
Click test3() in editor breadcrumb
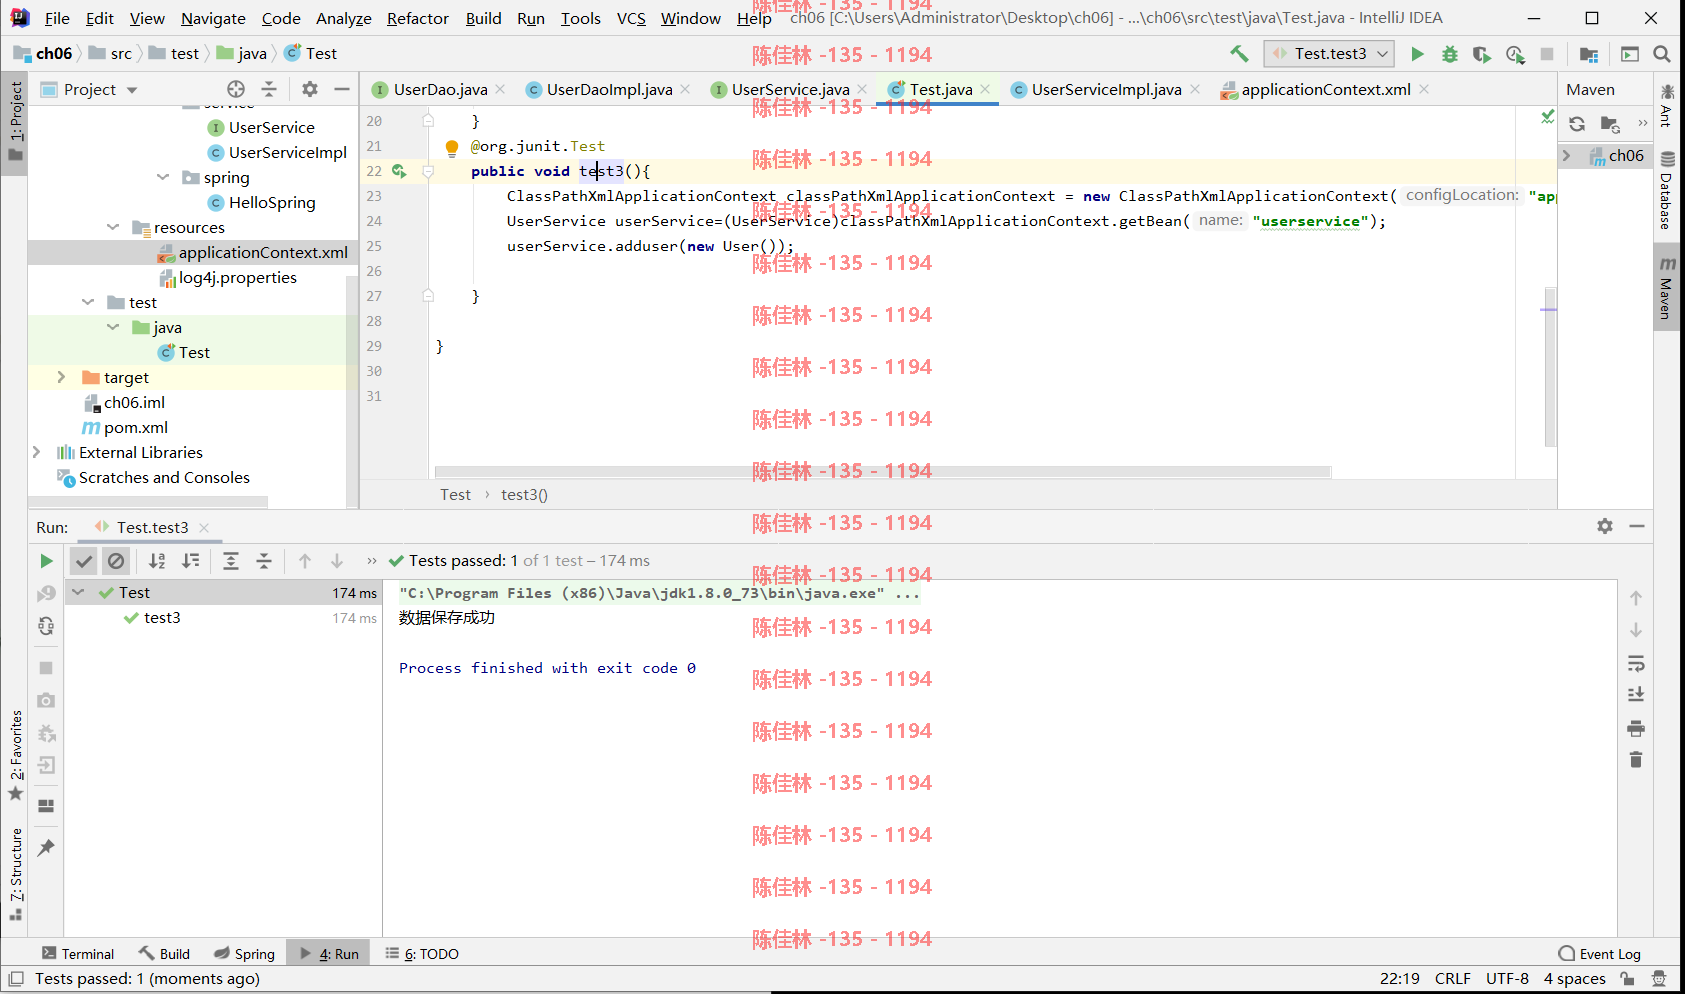tap(524, 495)
